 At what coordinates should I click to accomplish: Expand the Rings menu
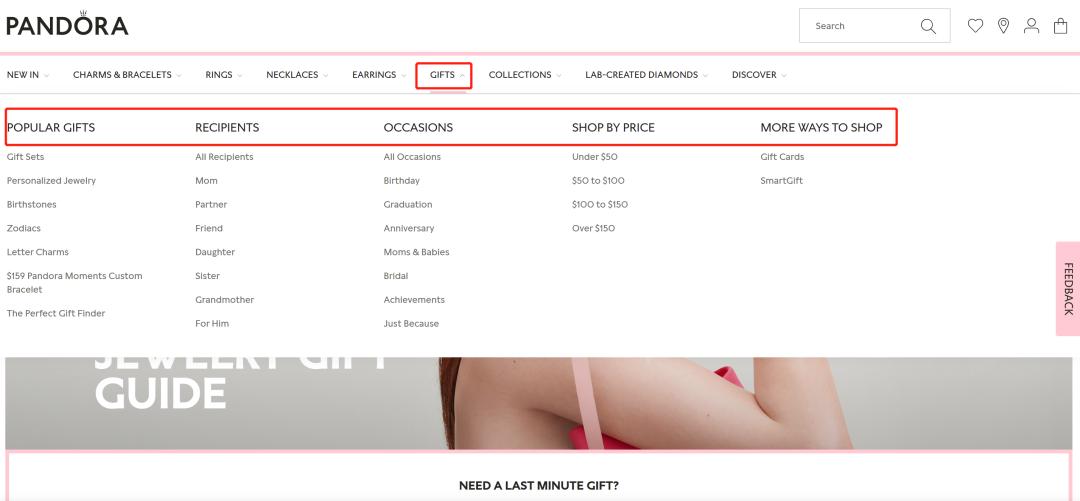click(223, 74)
